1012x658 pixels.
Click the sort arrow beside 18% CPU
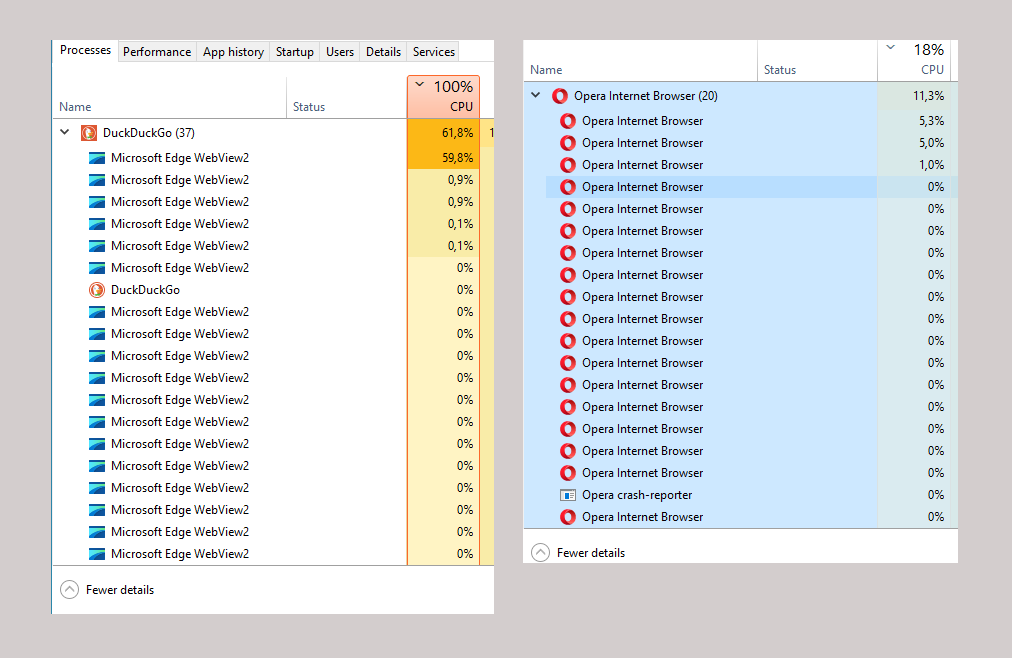[891, 48]
